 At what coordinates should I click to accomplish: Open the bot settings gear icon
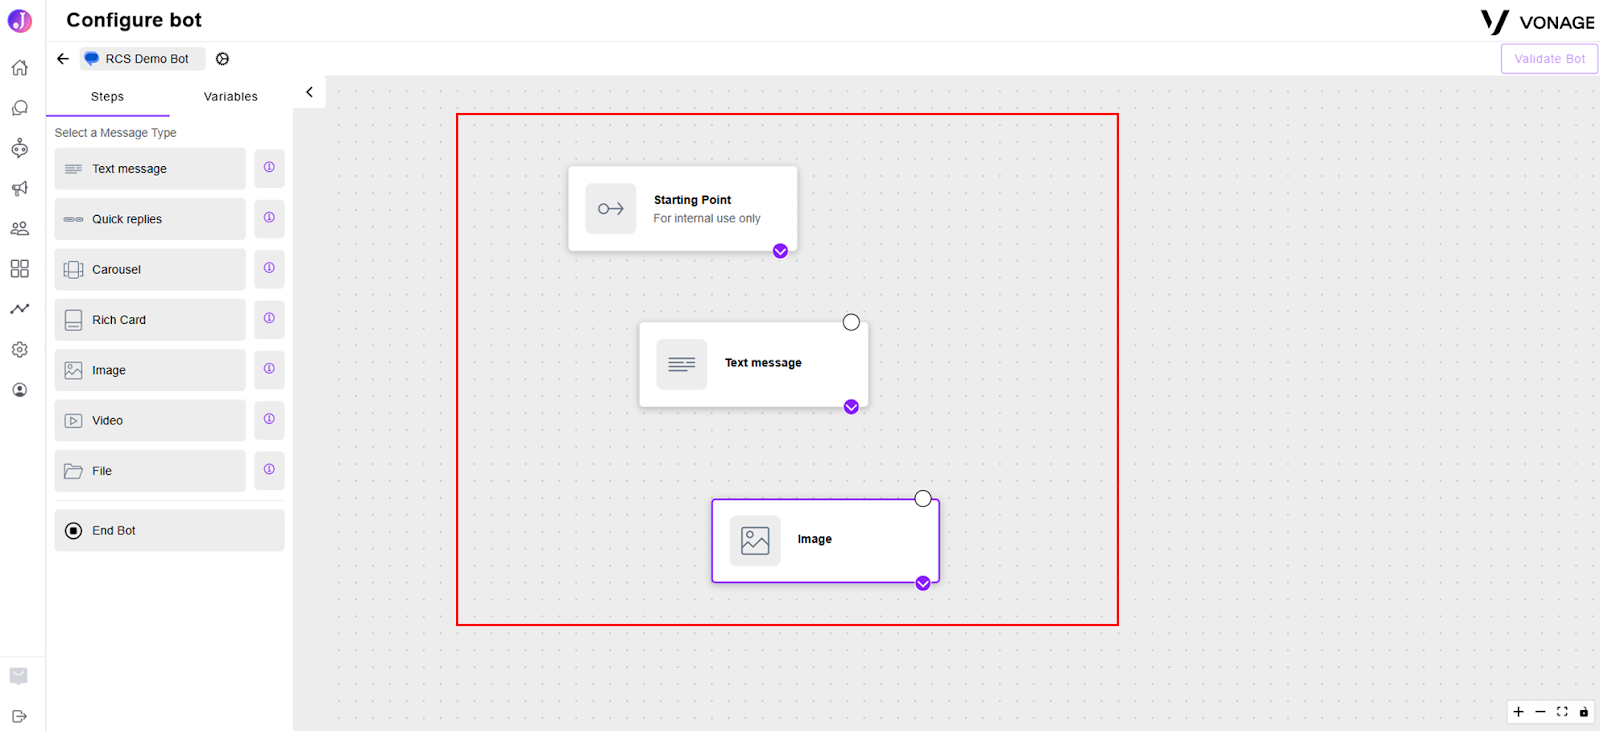point(222,59)
